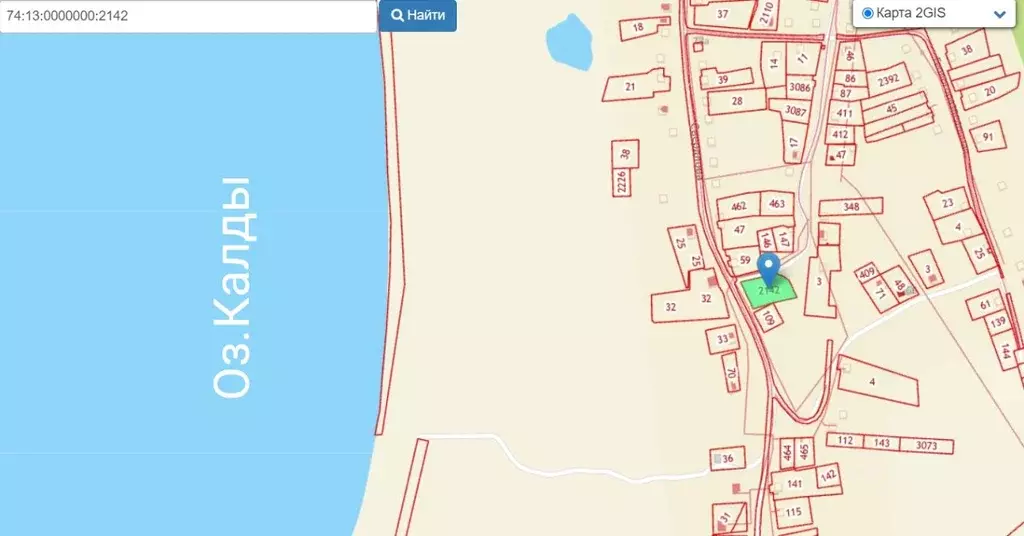Focus the cadastral number search field
This screenshot has width=1024, height=536.
click(188, 16)
